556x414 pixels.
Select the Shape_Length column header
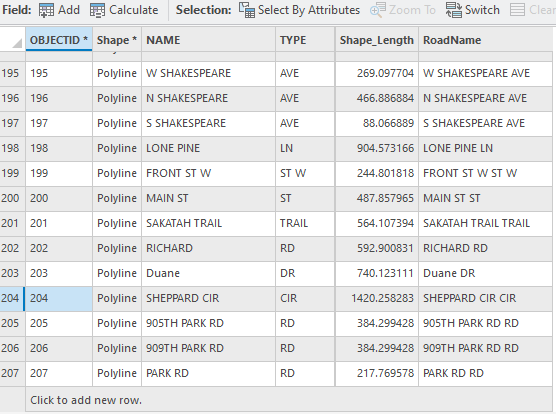point(377,39)
